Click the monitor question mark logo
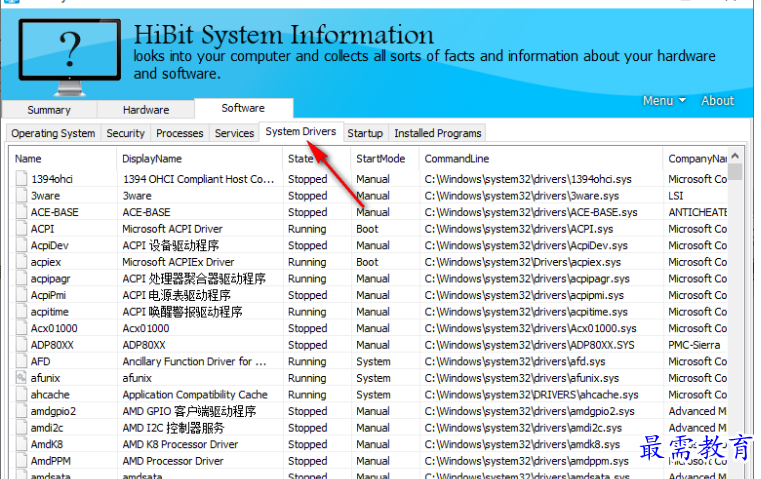761x479 pixels. pos(70,57)
